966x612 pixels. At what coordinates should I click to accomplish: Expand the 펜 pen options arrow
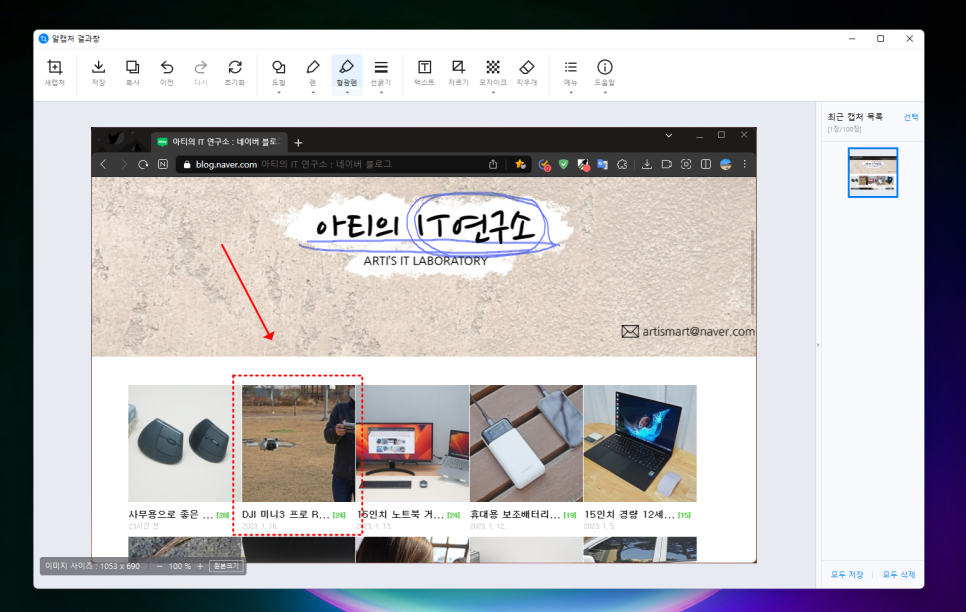click(313, 92)
